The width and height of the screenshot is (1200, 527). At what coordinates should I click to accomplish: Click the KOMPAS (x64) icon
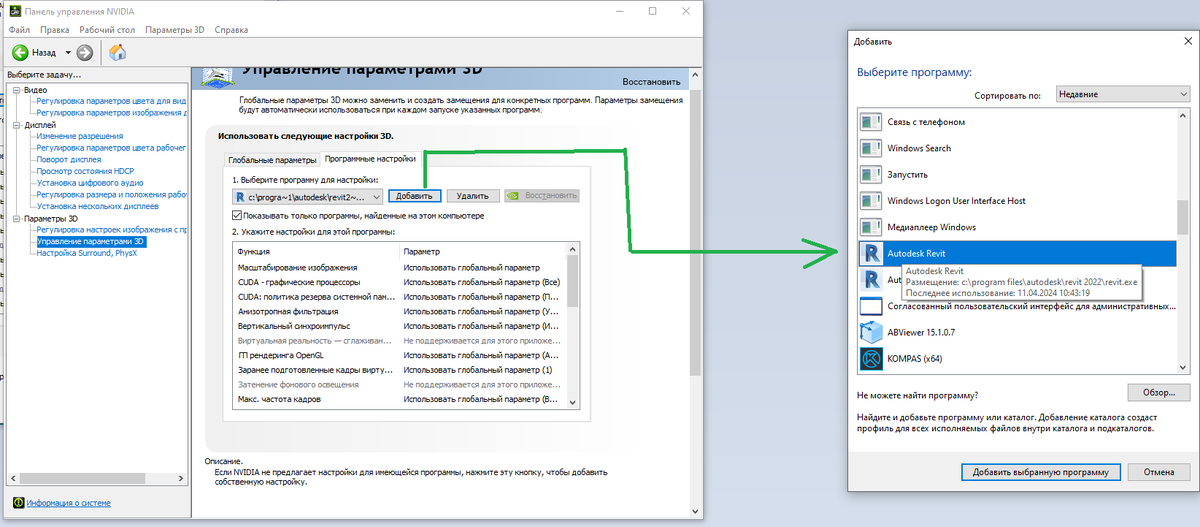click(x=869, y=358)
